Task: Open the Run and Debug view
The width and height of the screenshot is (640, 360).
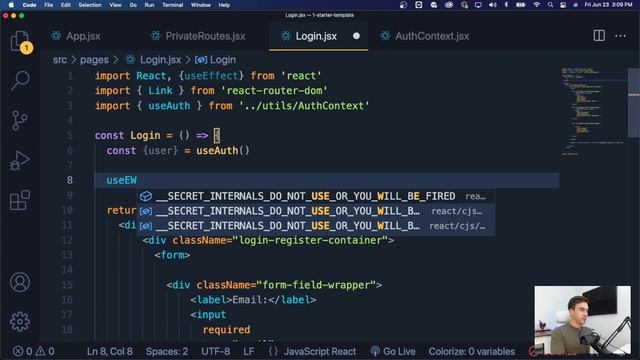Action: click(x=19, y=160)
